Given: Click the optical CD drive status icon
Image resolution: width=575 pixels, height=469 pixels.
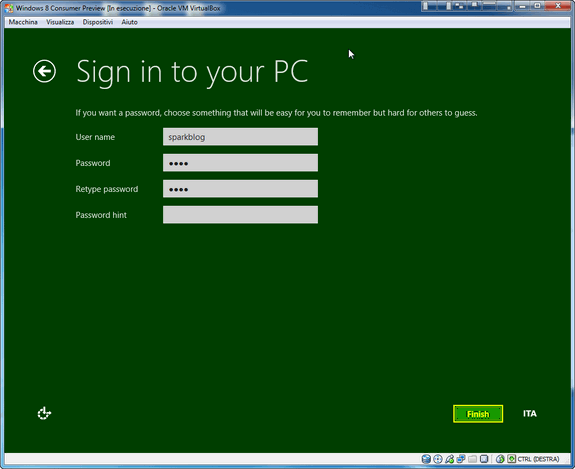Looking at the screenshot, I should tap(438, 459).
